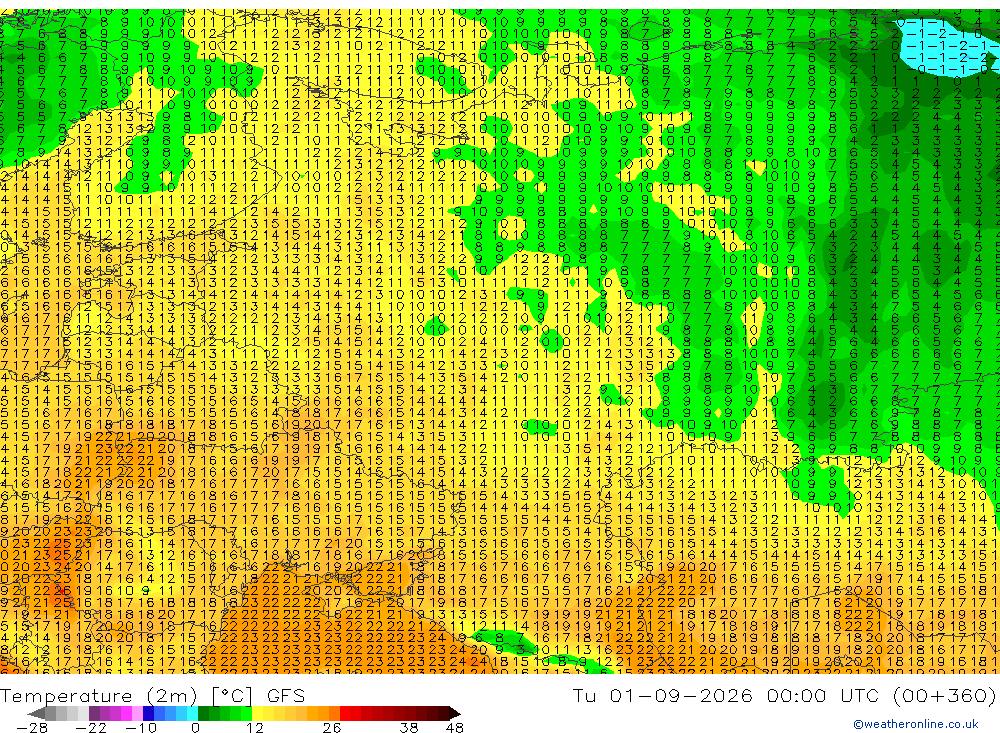Click the 48 label on the legend
Viewport: 1000px width, 733px height.
pos(455,728)
